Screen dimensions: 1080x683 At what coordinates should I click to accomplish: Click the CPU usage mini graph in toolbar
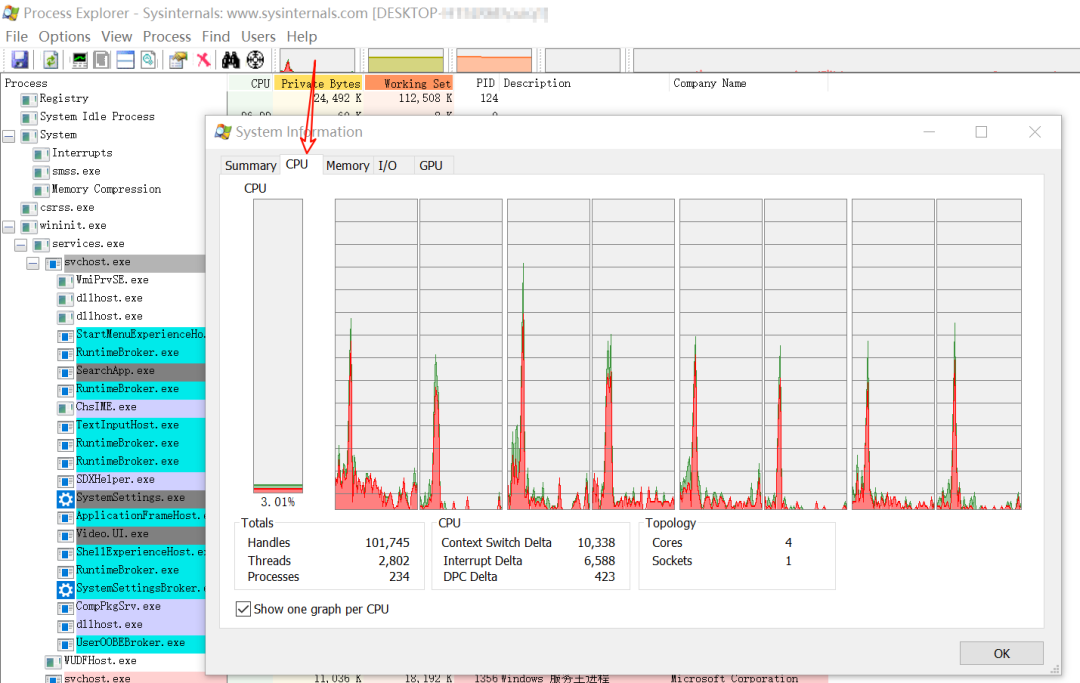pos(317,61)
